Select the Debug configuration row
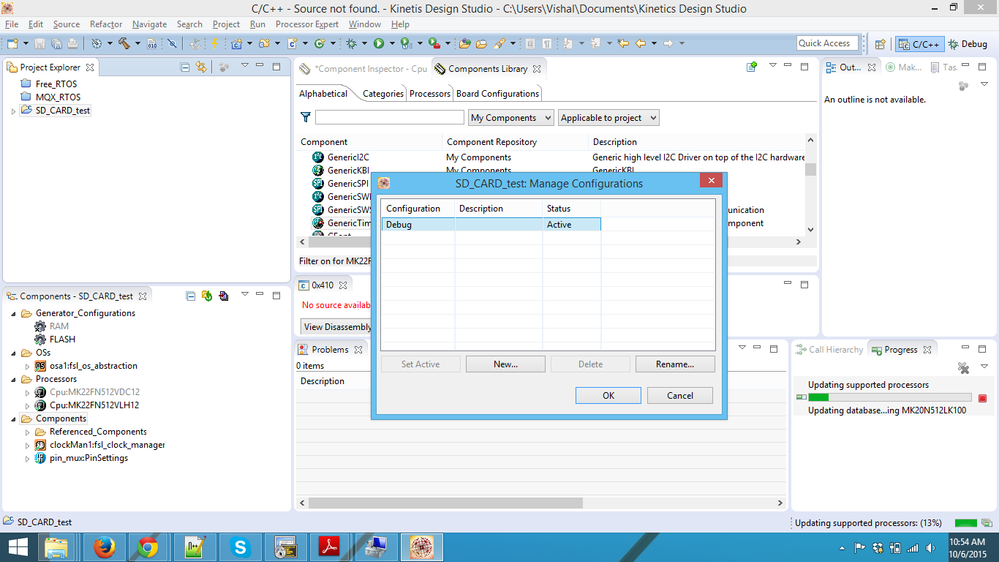This screenshot has width=999, height=562. pyautogui.click(x=491, y=224)
